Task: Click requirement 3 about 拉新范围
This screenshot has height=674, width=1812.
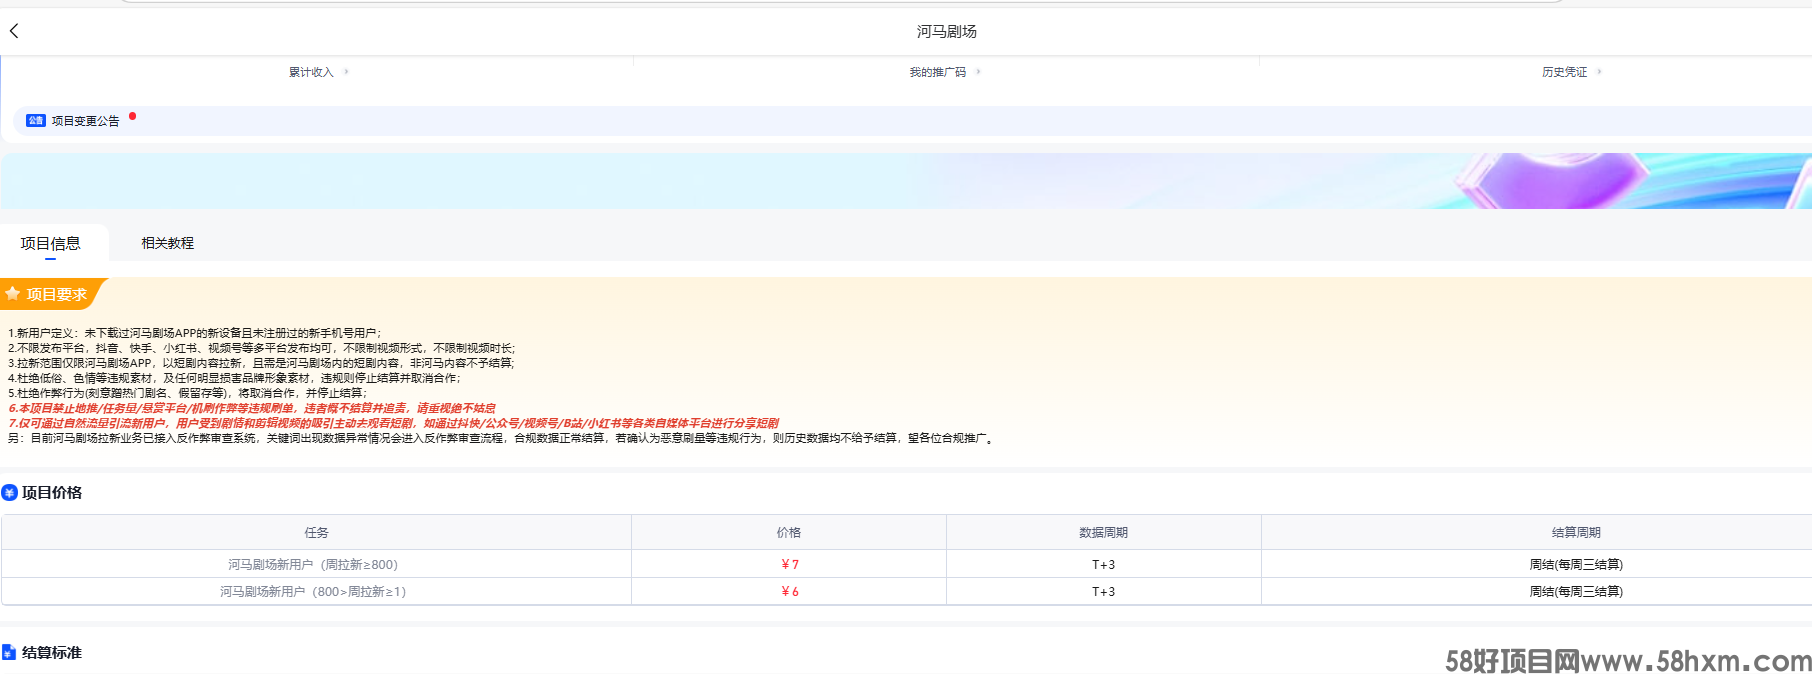Action: pos(261,363)
